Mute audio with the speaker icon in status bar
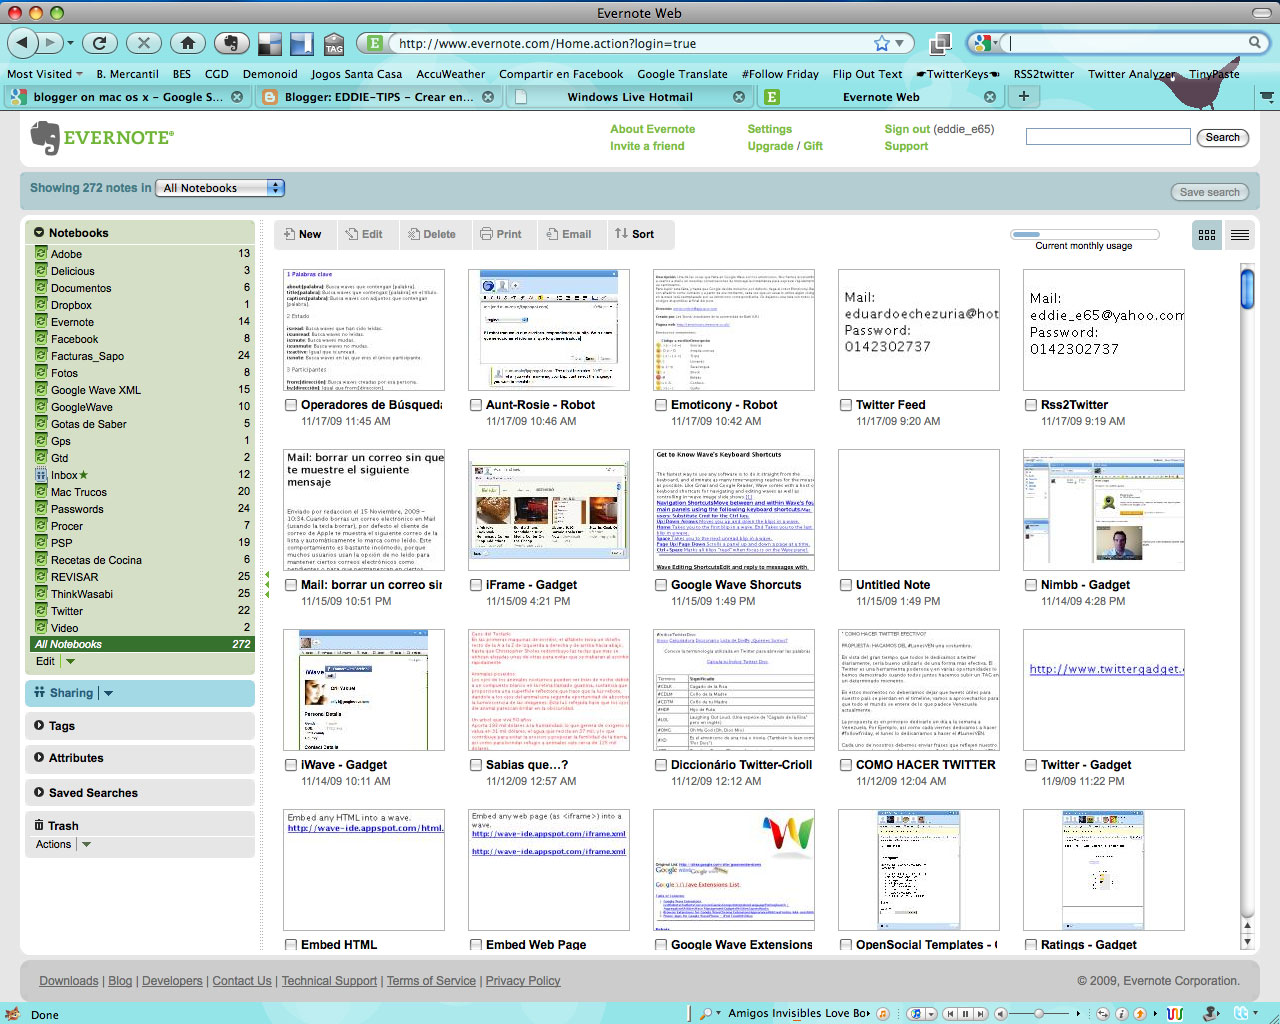Screen dimensions: 1280x1024 pos(1000,1013)
